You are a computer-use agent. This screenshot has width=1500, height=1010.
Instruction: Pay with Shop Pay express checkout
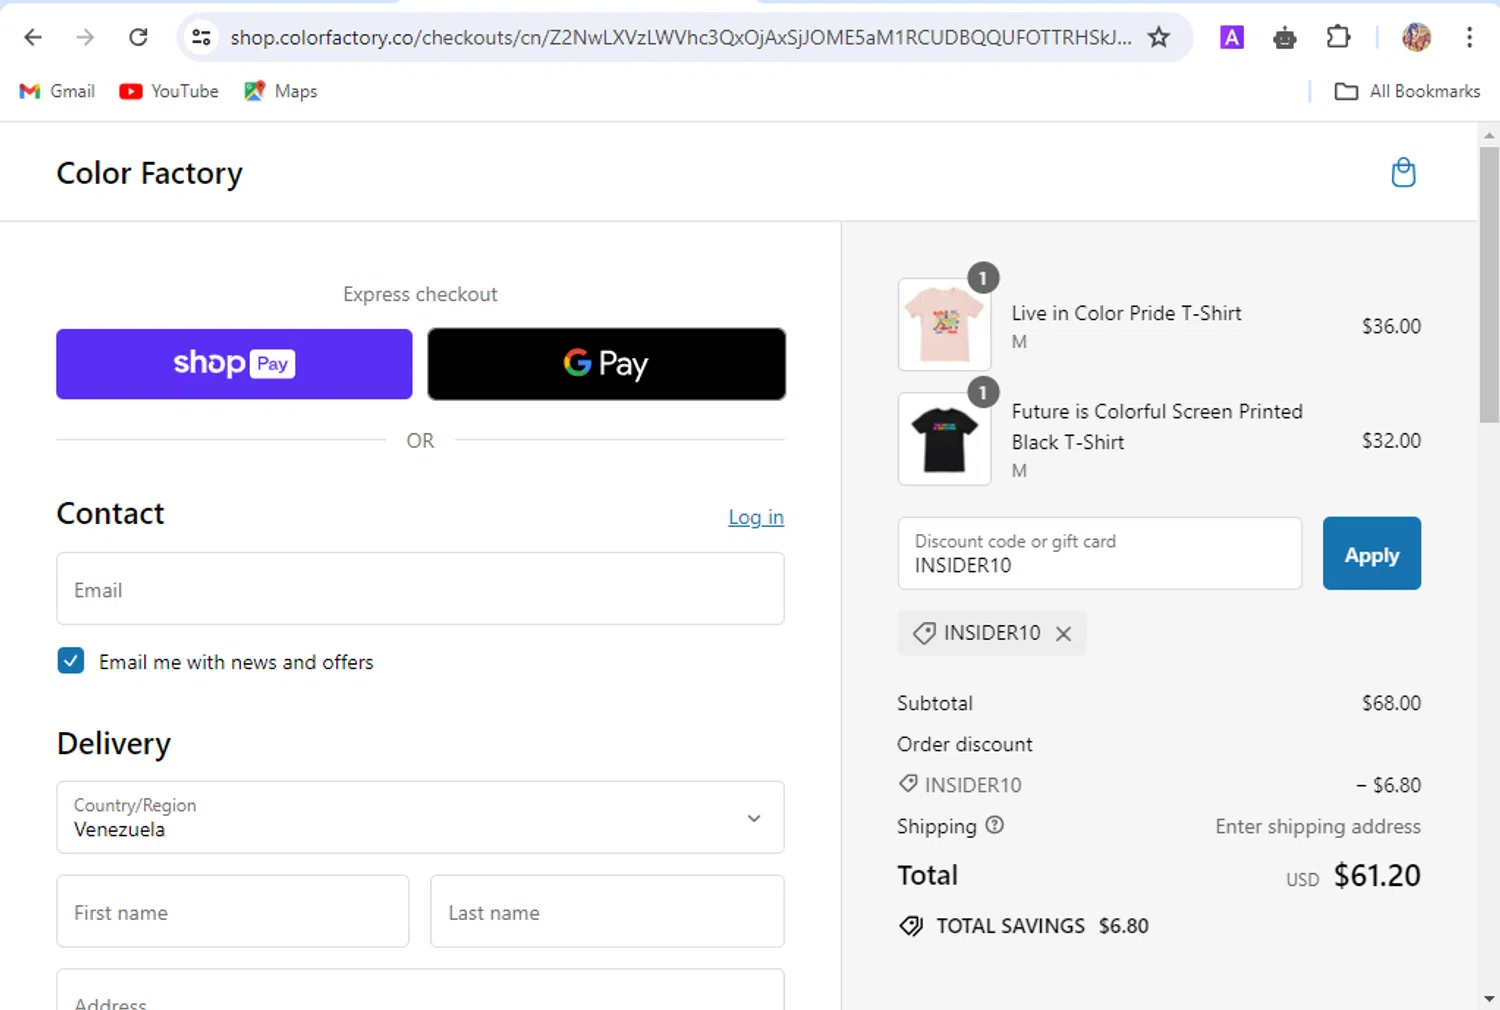(x=234, y=364)
